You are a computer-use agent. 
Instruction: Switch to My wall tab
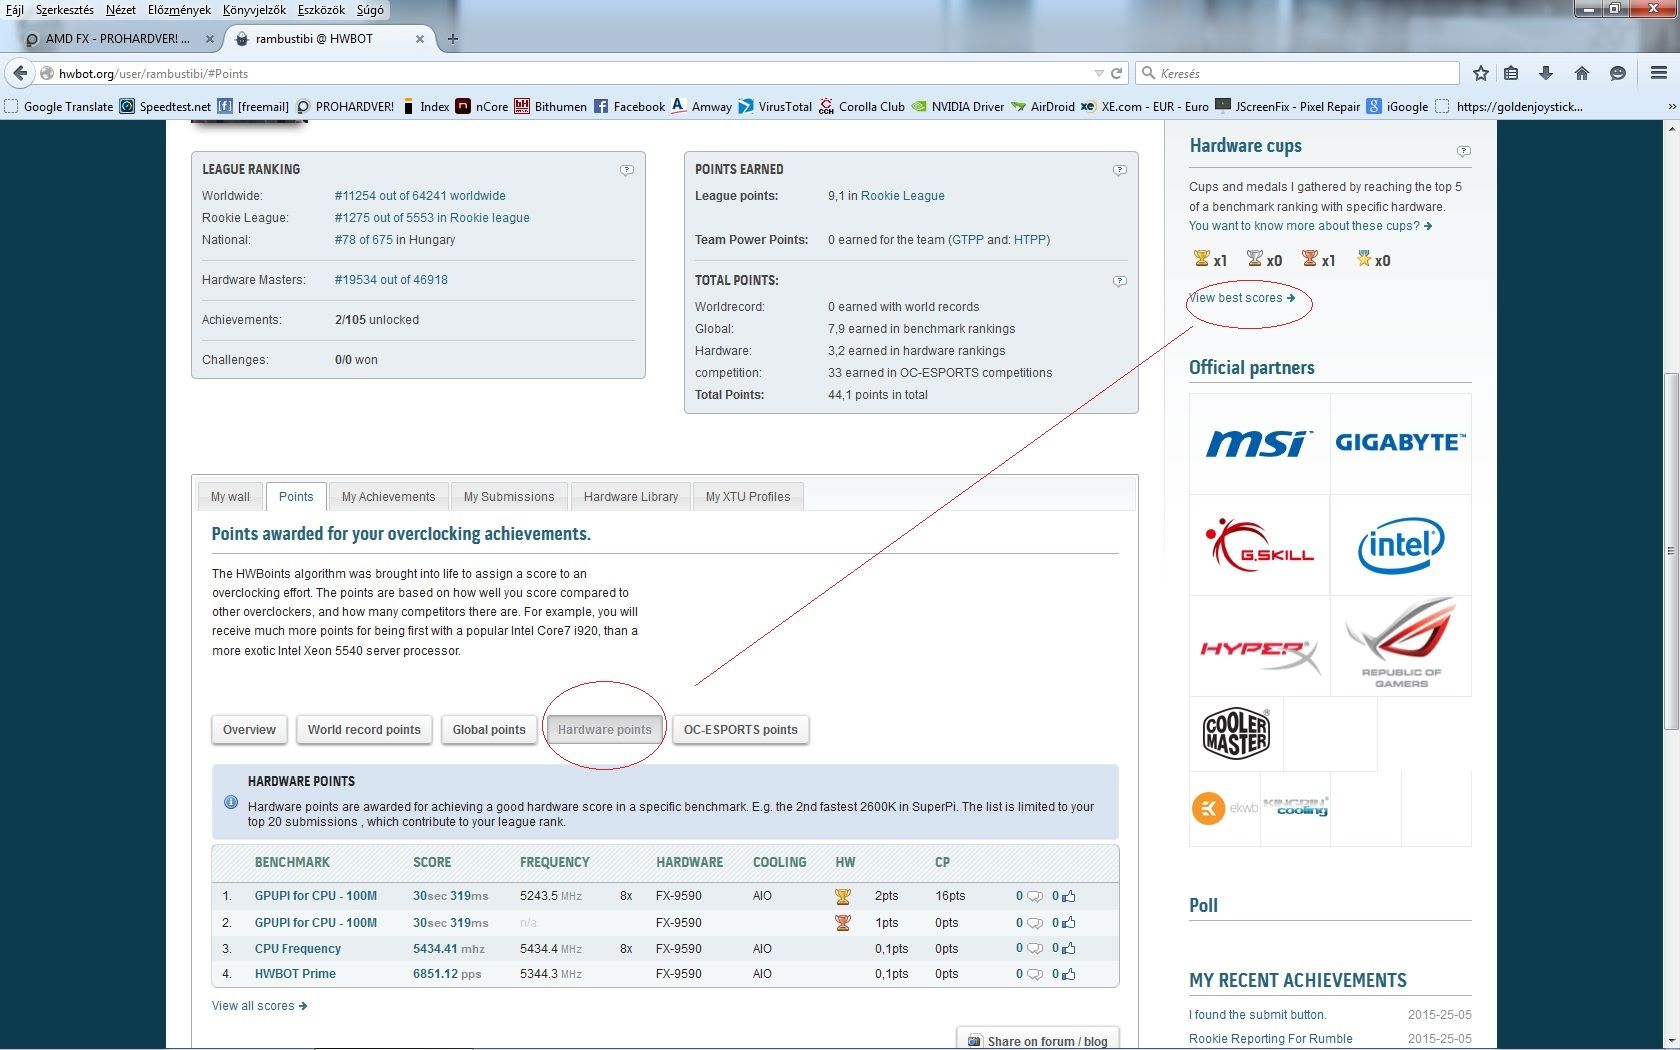230,497
